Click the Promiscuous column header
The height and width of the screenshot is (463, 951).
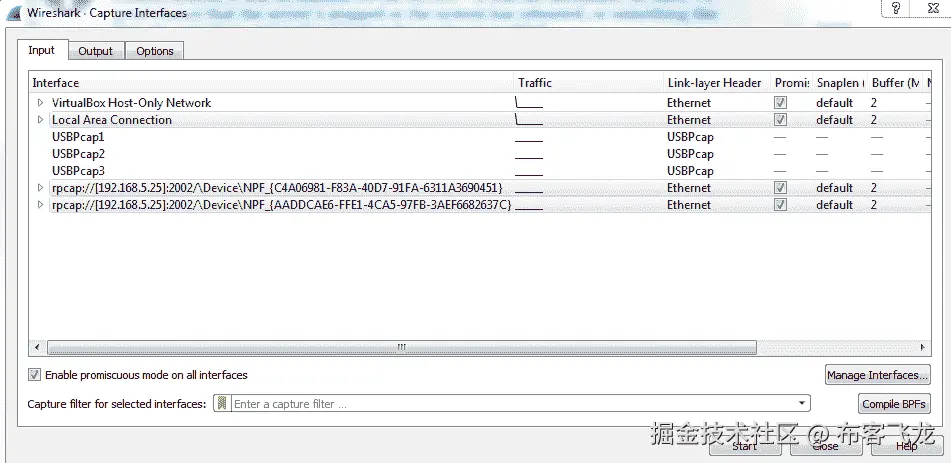click(791, 83)
